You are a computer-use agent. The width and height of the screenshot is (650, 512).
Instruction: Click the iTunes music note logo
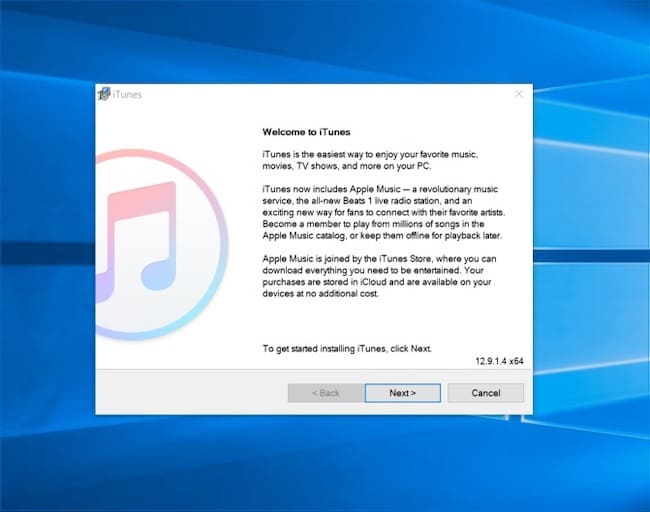pos(161,244)
